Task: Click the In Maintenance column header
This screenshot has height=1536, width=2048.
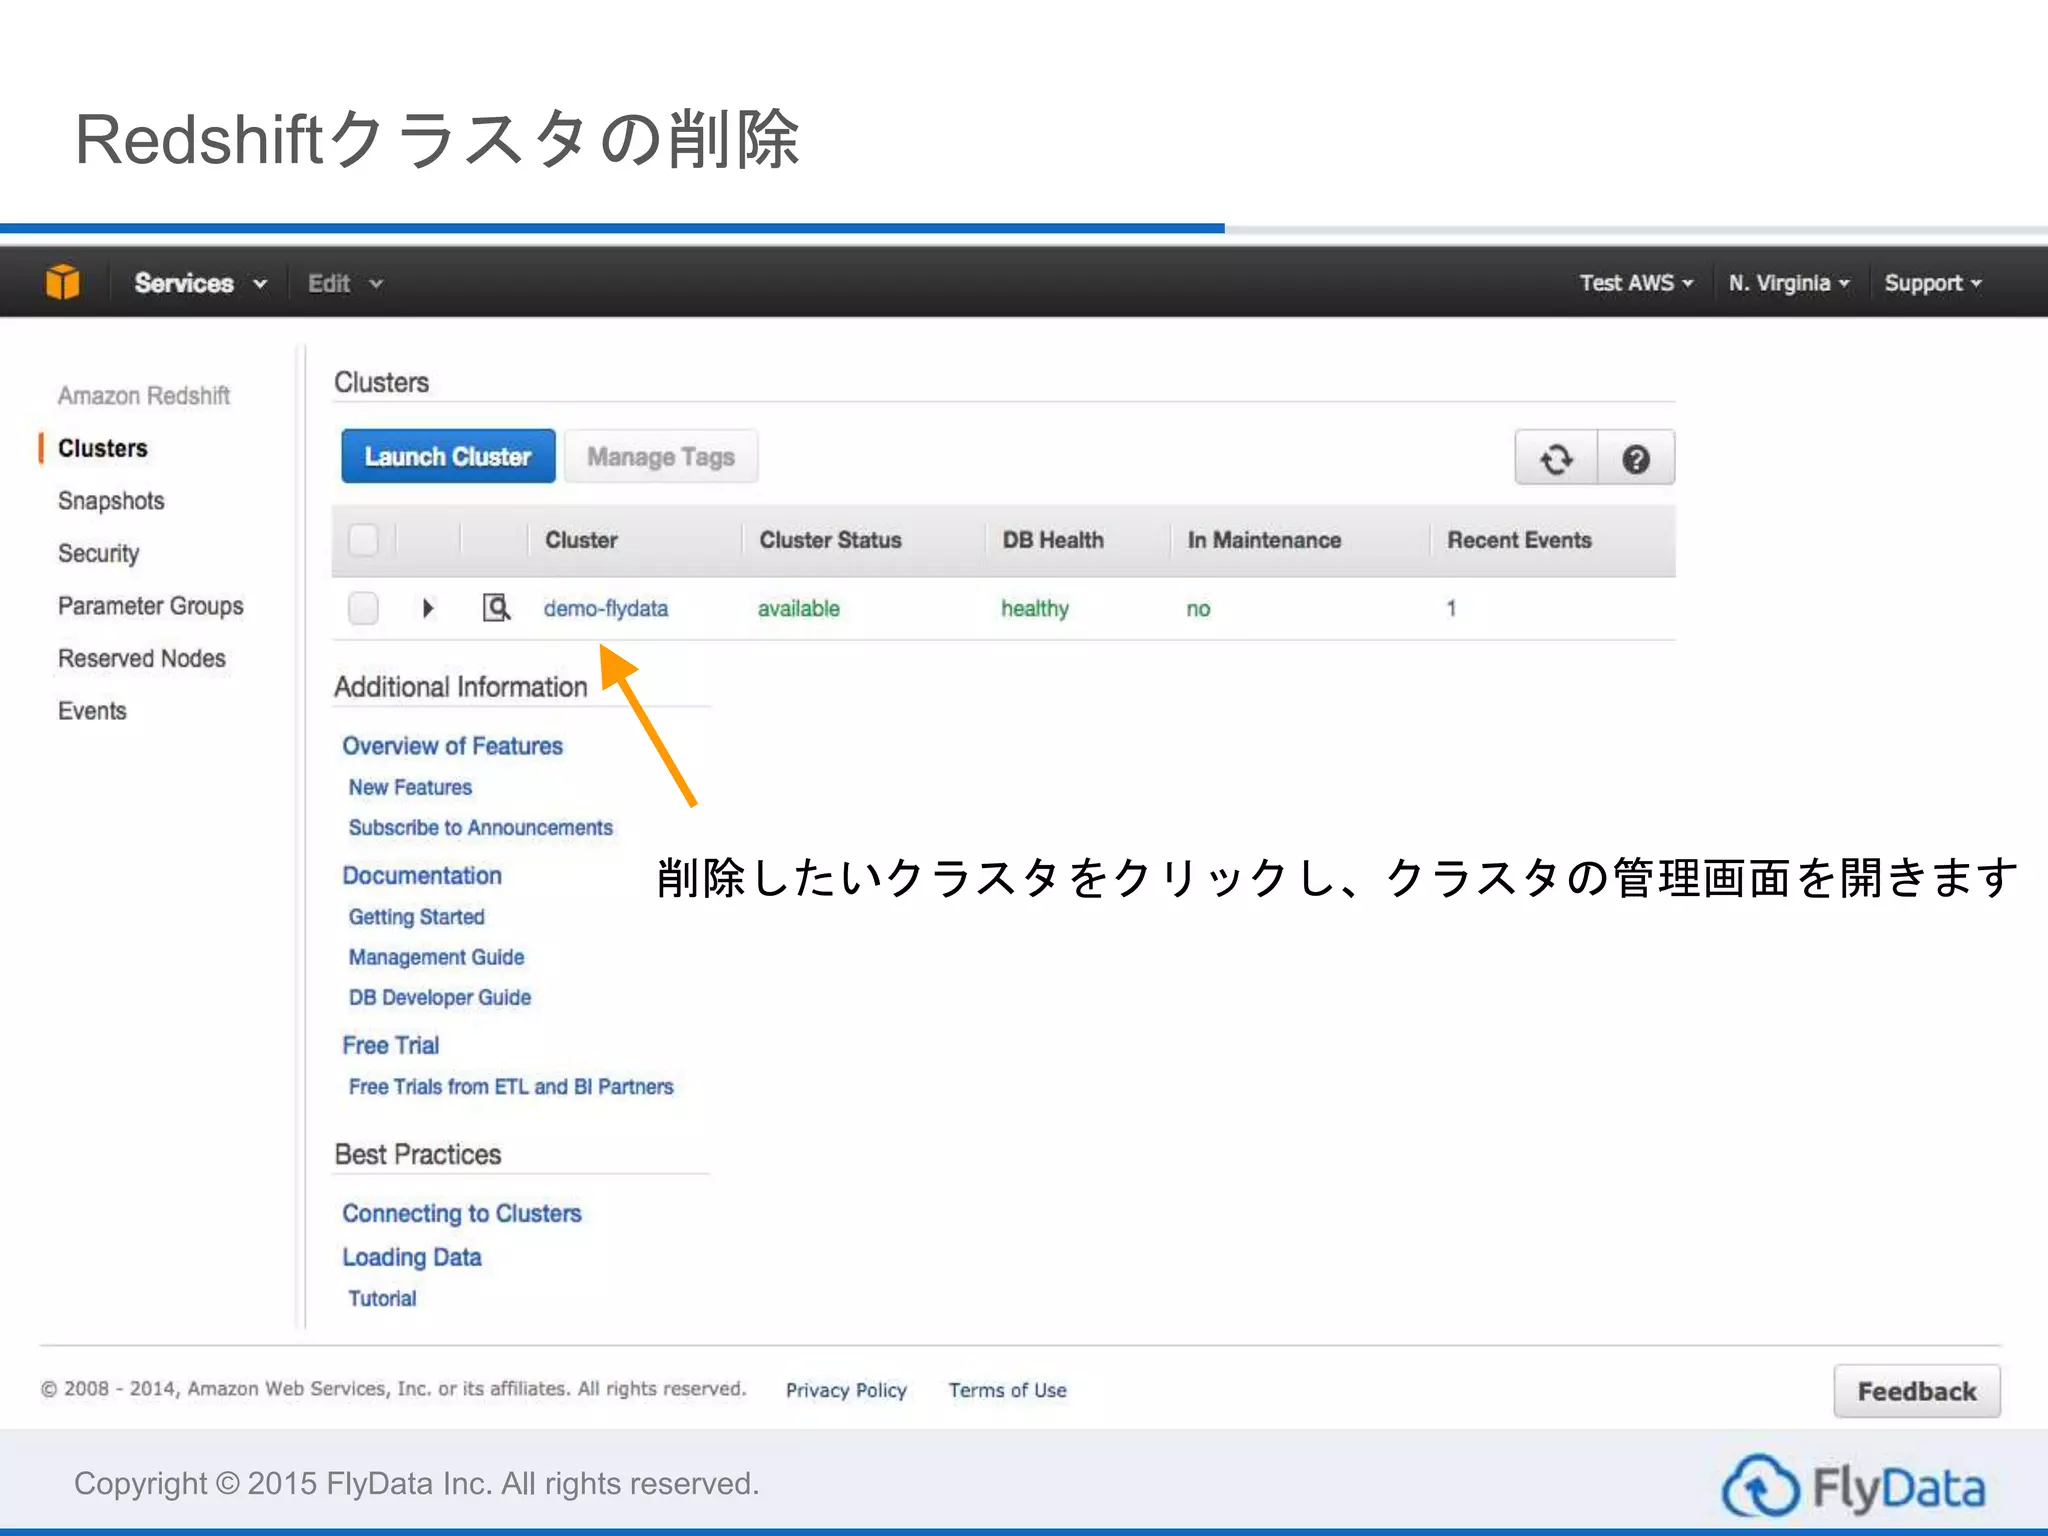Action: coord(1264,540)
